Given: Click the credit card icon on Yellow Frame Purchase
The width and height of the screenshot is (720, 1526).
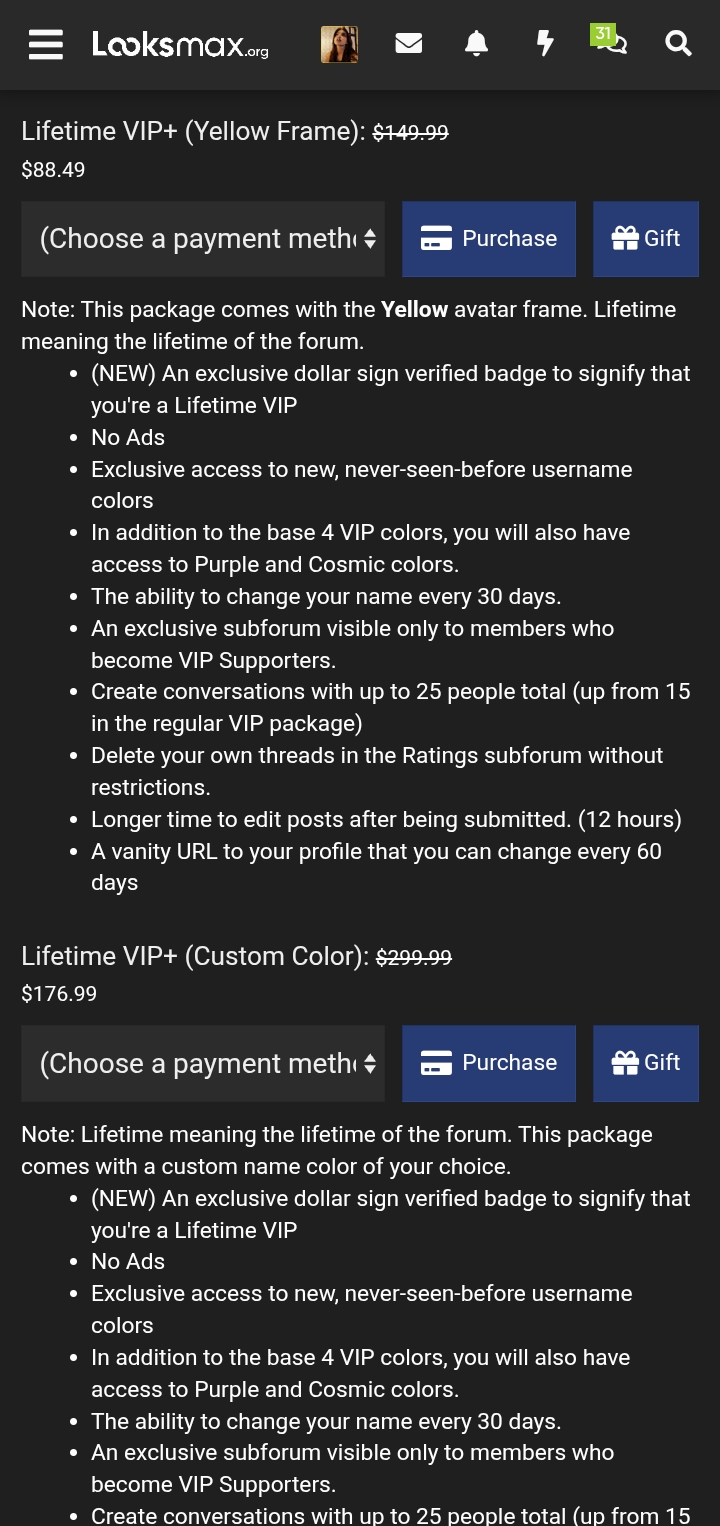Looking at the screenshot, I should [x=436, y=239].
